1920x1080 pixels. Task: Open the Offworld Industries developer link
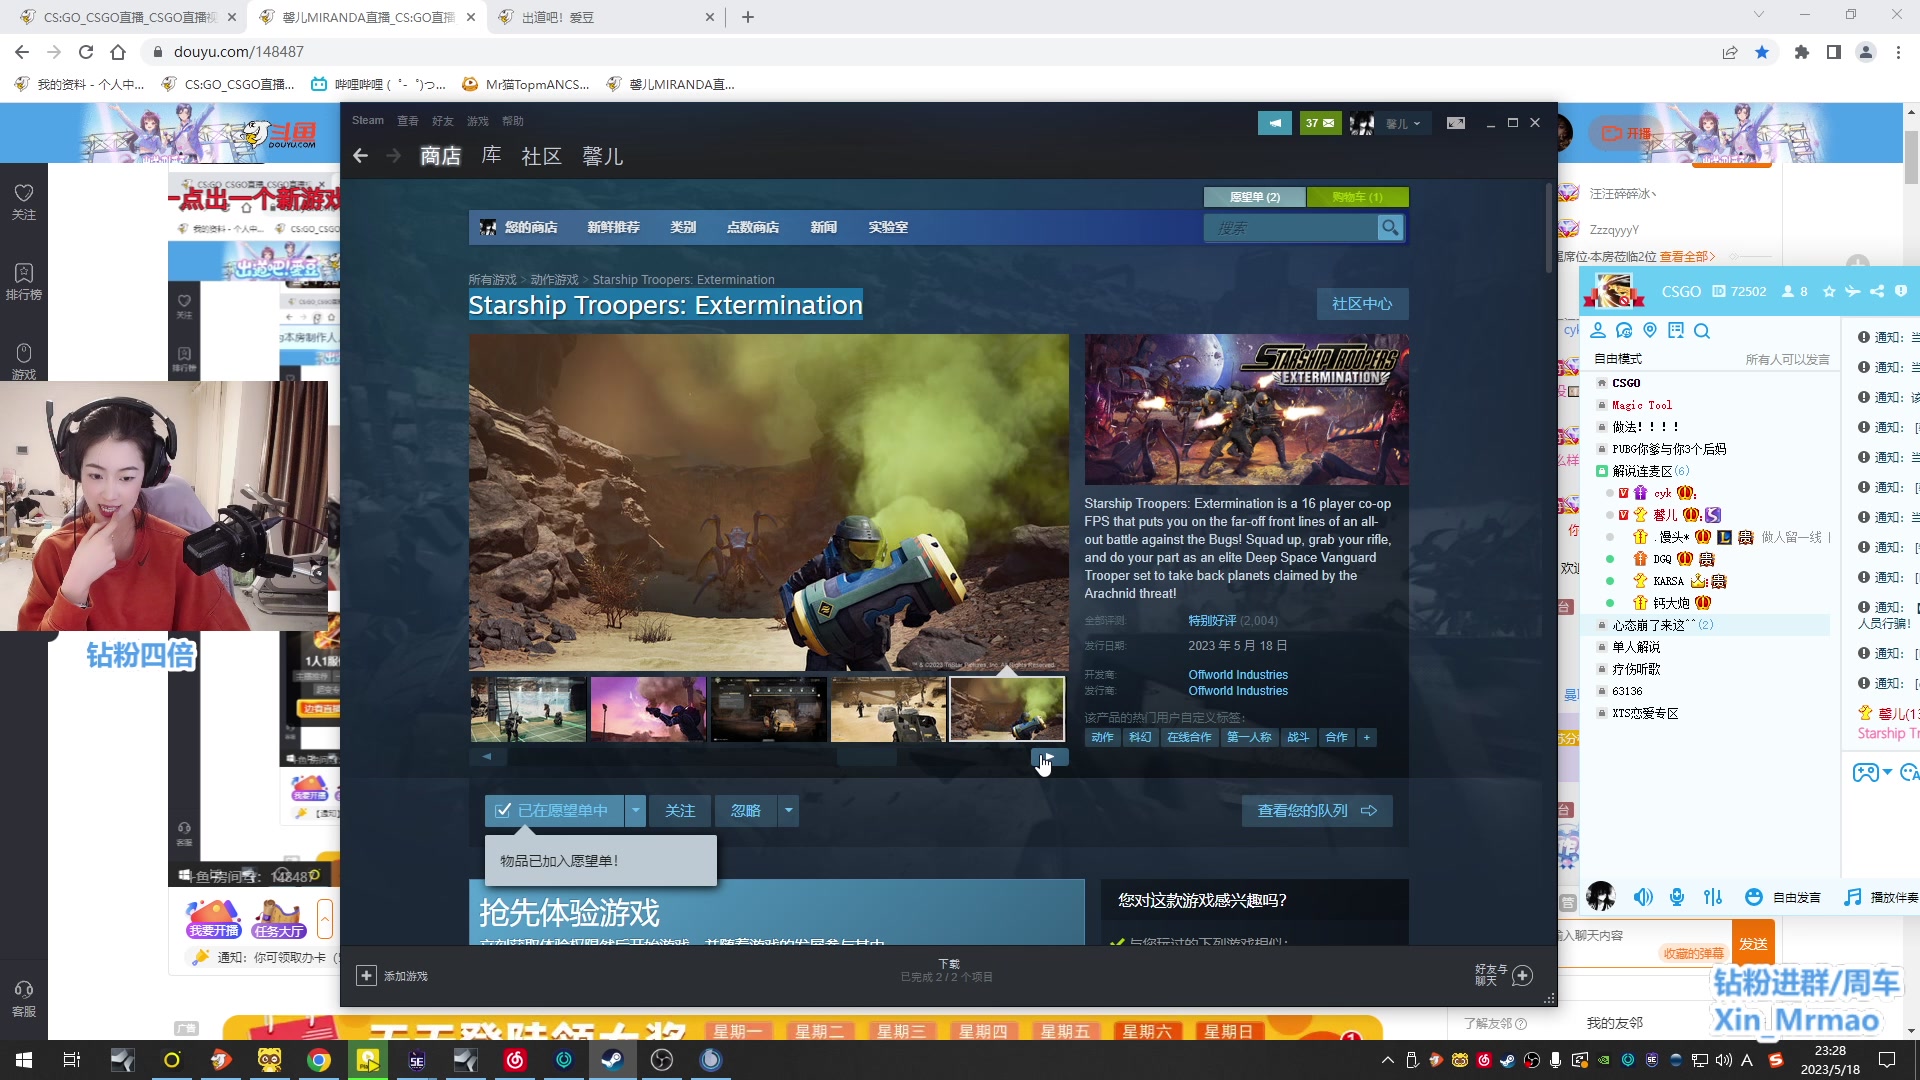(1238, 675)
